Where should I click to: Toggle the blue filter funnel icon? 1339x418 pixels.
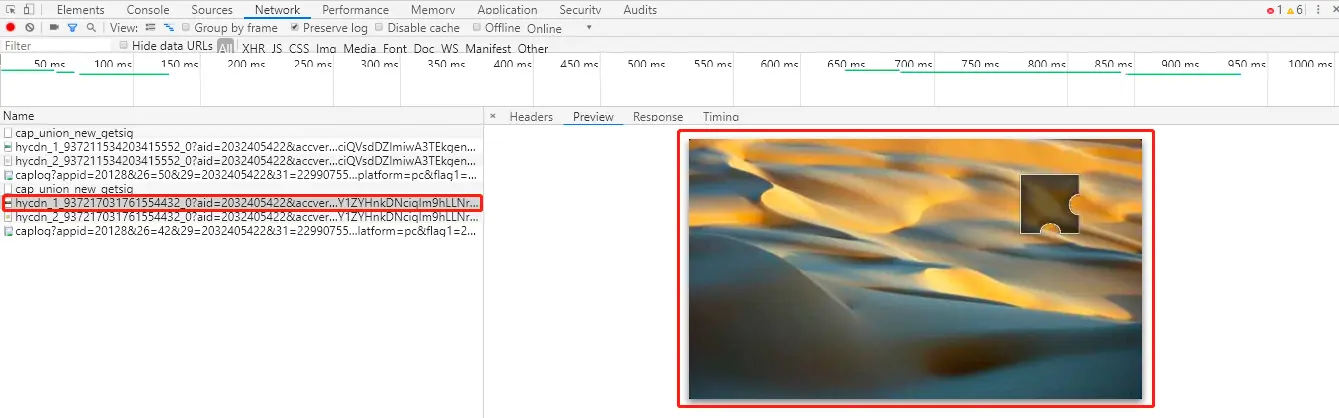72,28
